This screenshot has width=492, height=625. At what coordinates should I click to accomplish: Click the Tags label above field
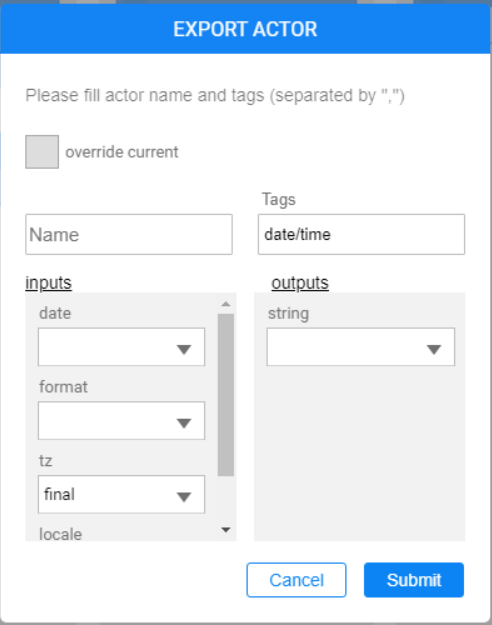tap(279, 199)
